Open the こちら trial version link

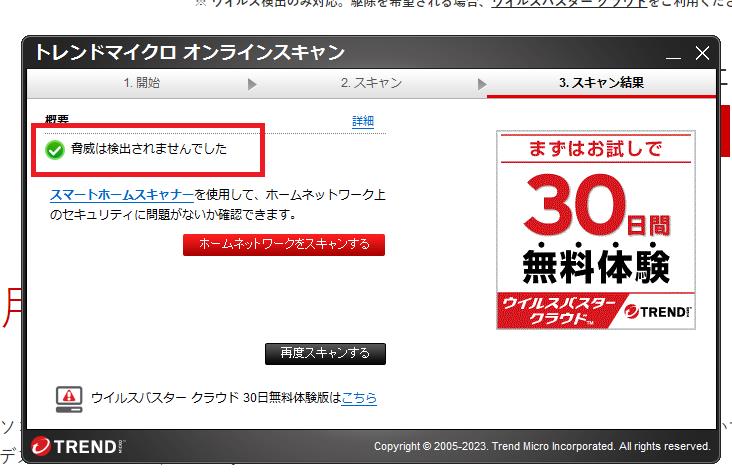pos(359,398)
